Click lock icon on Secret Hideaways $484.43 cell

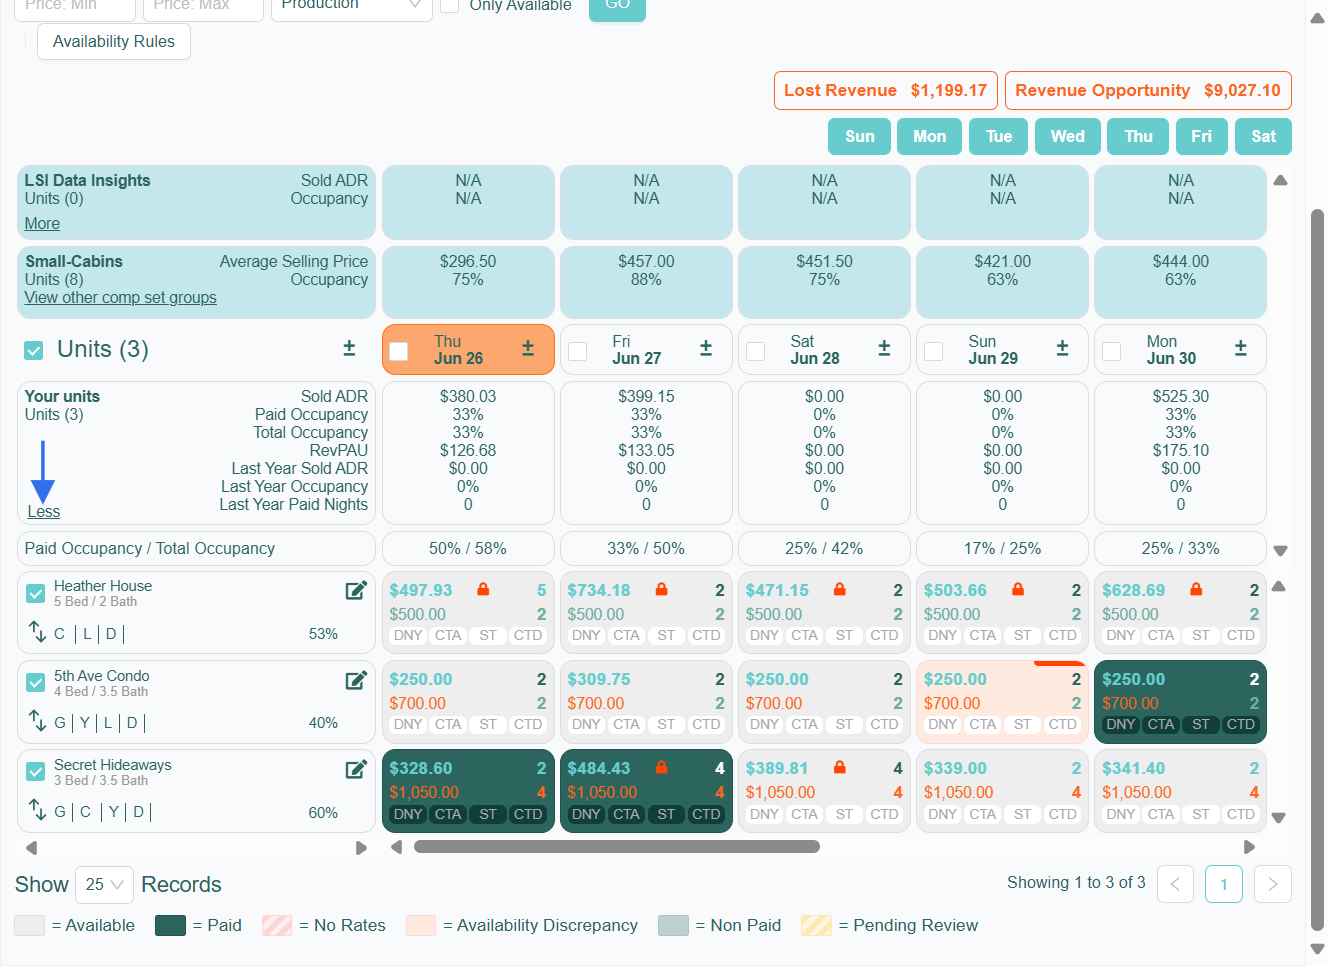(x=661, y=767)
